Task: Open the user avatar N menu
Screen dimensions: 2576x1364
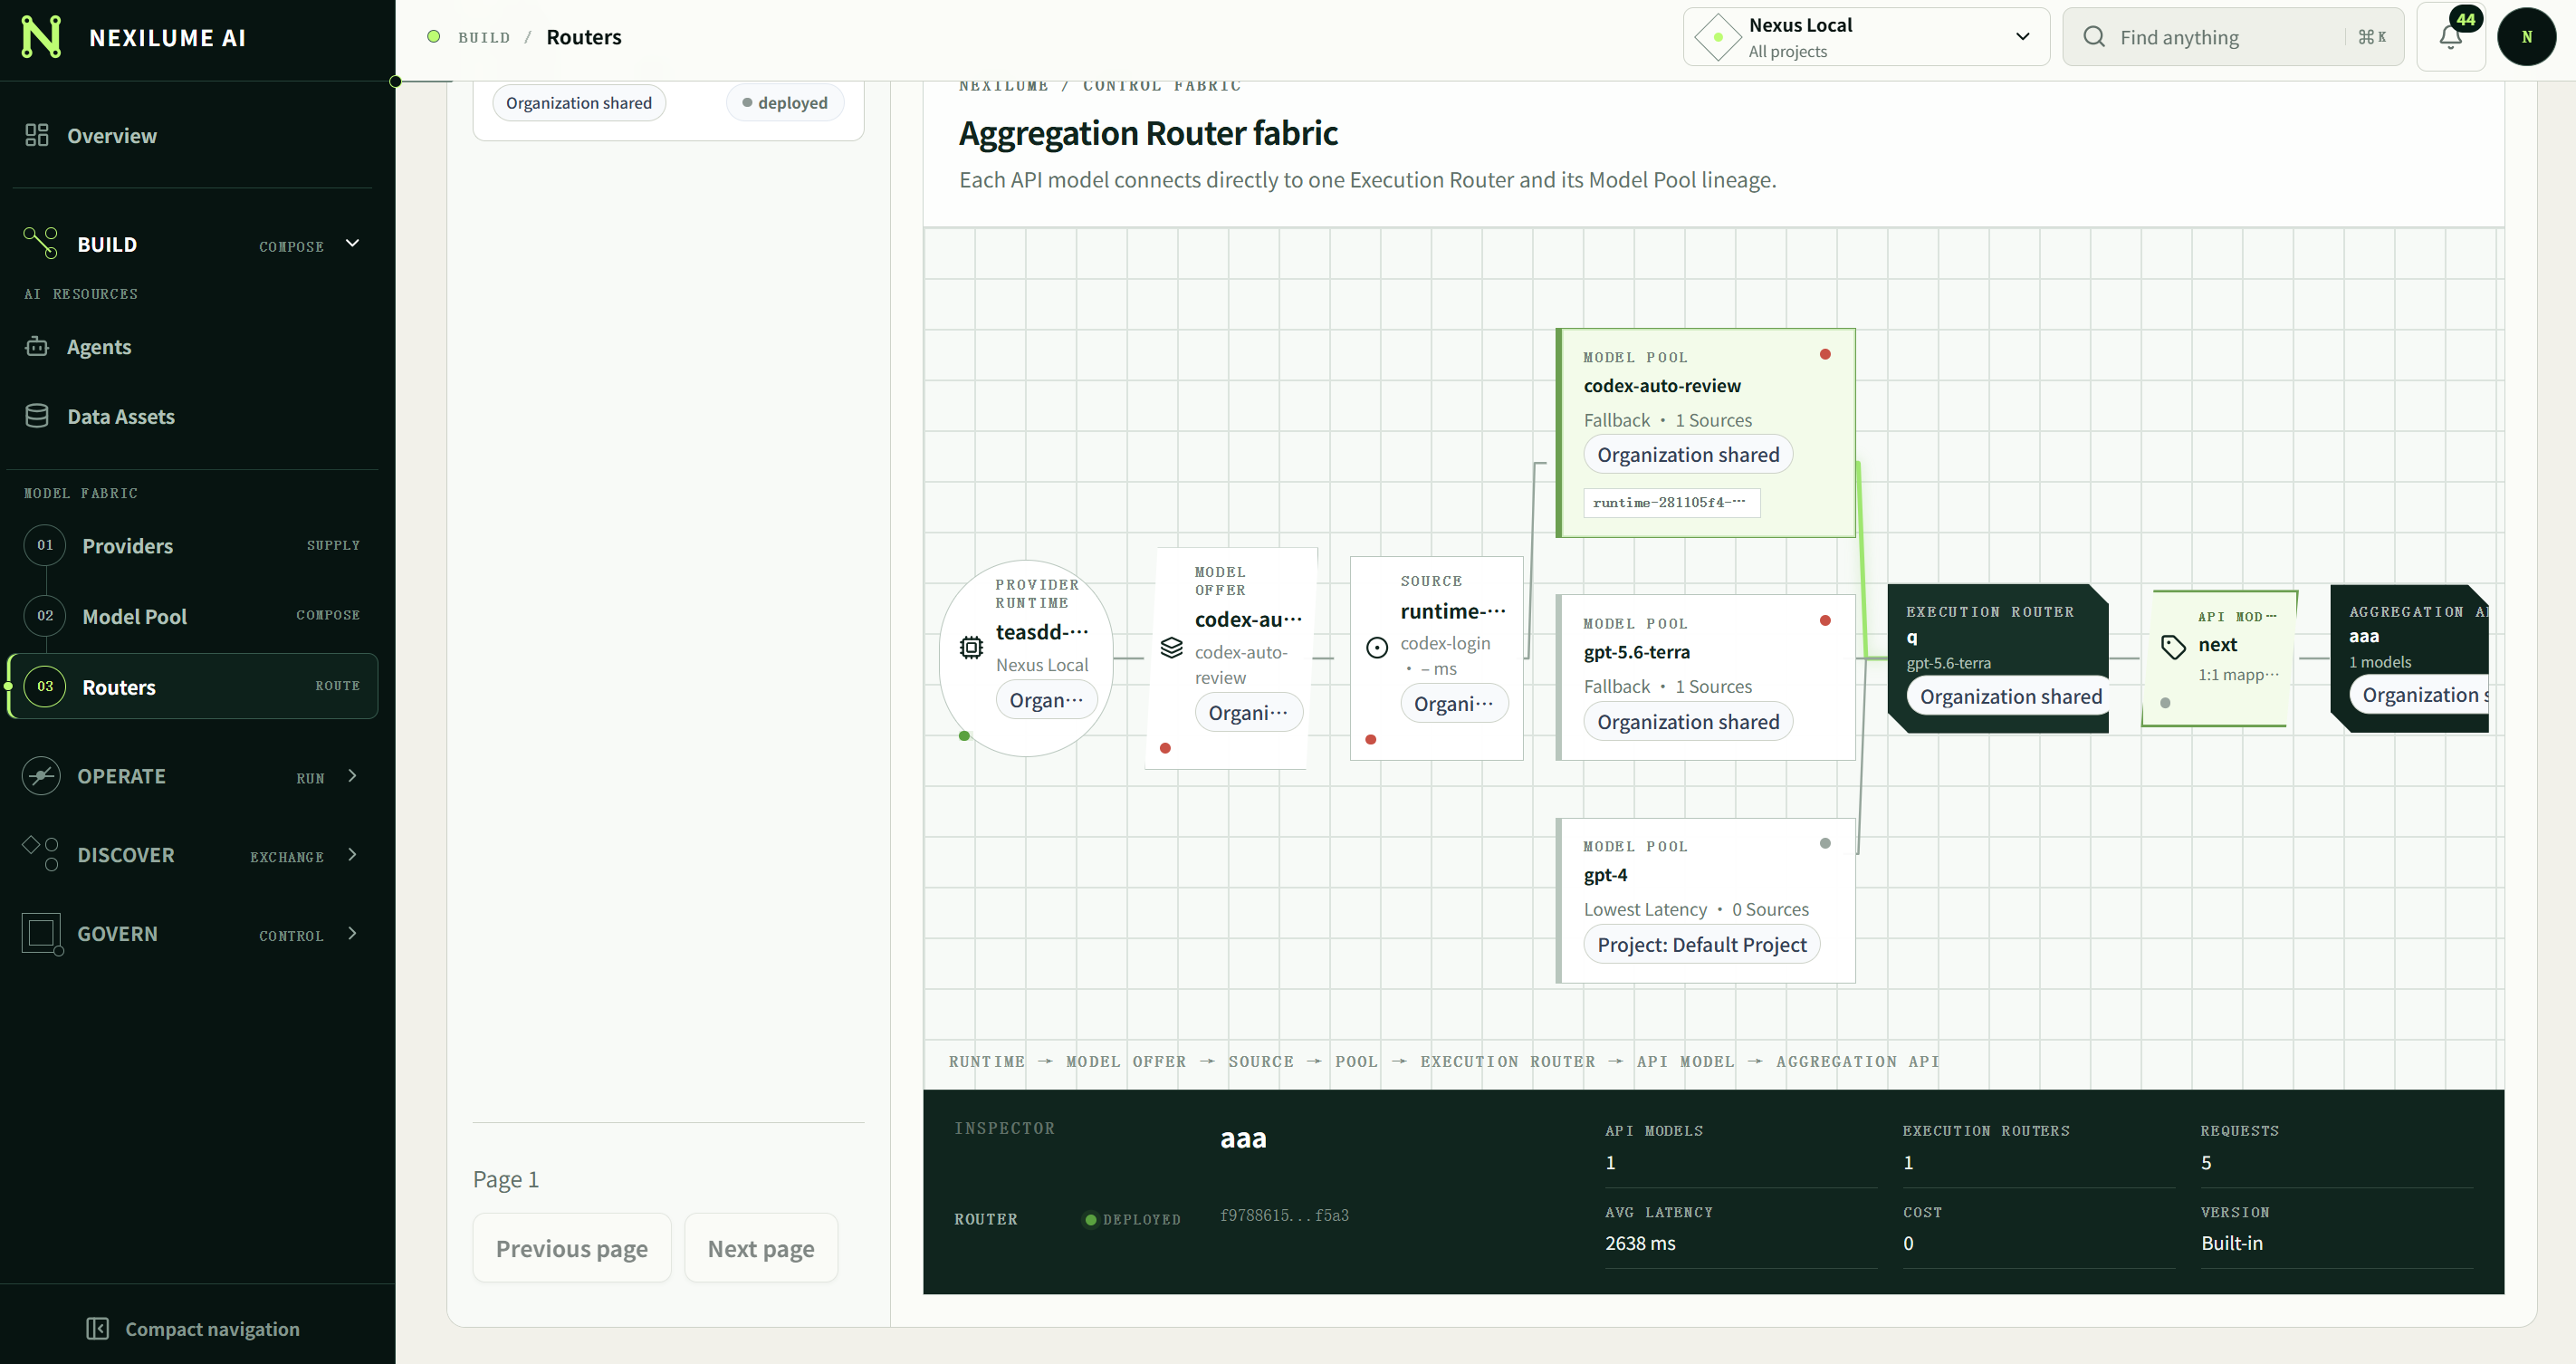Action: [2526, 37]
